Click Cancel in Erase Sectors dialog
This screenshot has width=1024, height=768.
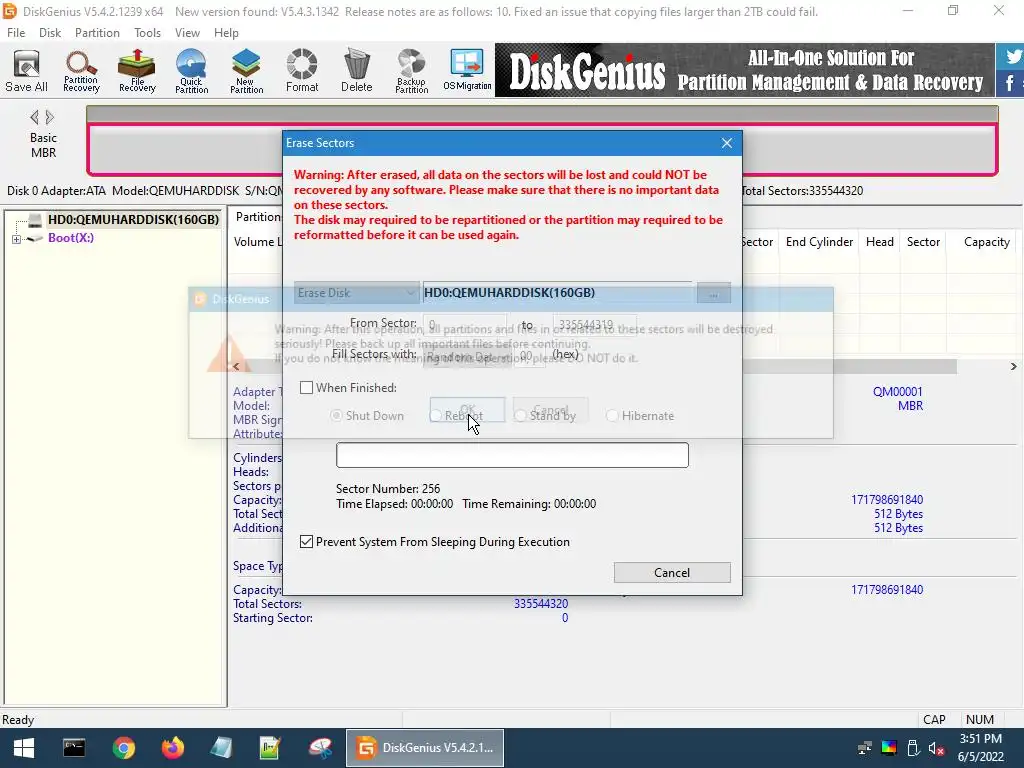coord(672,573)
